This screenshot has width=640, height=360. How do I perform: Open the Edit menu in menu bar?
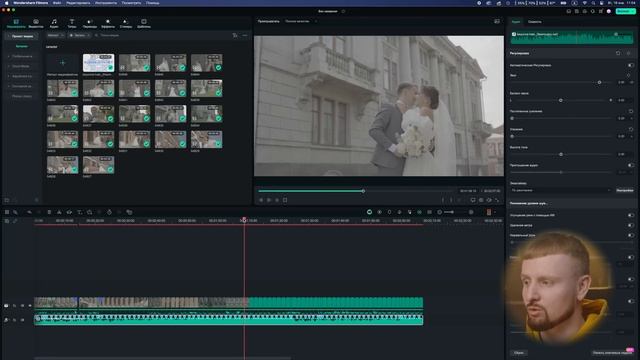[78, 3]
